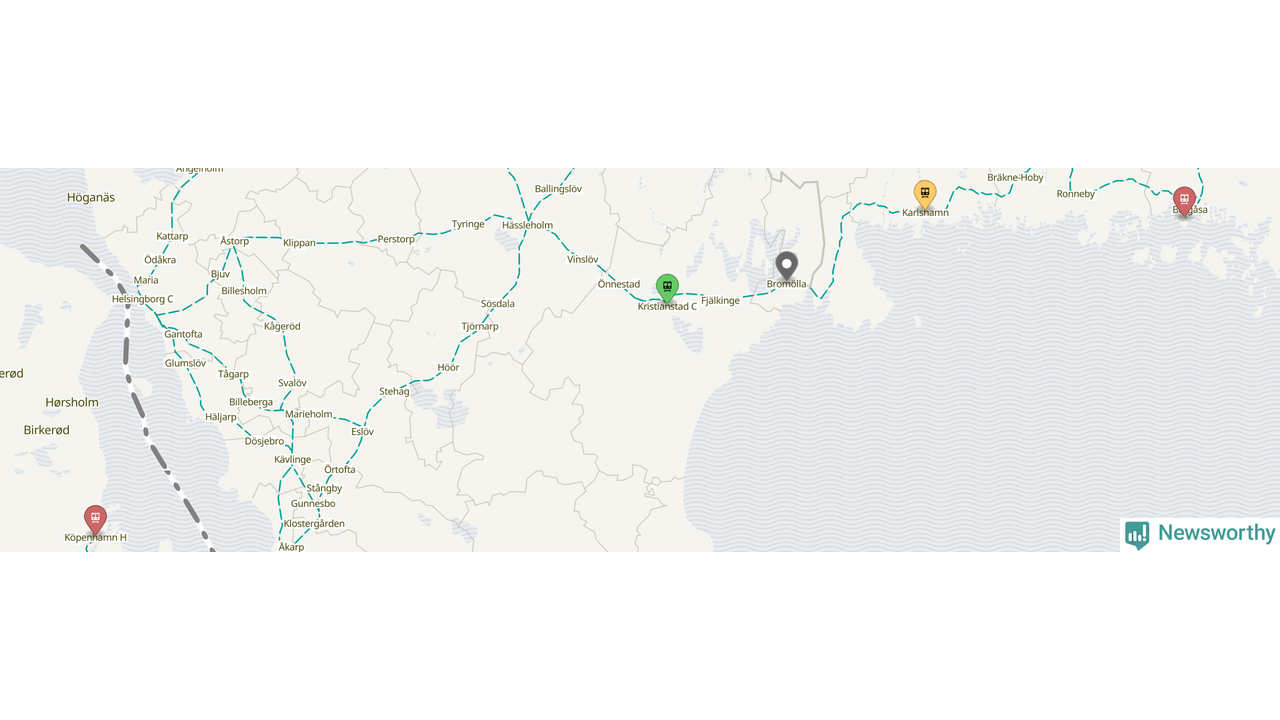Screen dimensions: 1280x720
Task: Click the yellow train marker at Karlshamn
Action: [925, 194]
